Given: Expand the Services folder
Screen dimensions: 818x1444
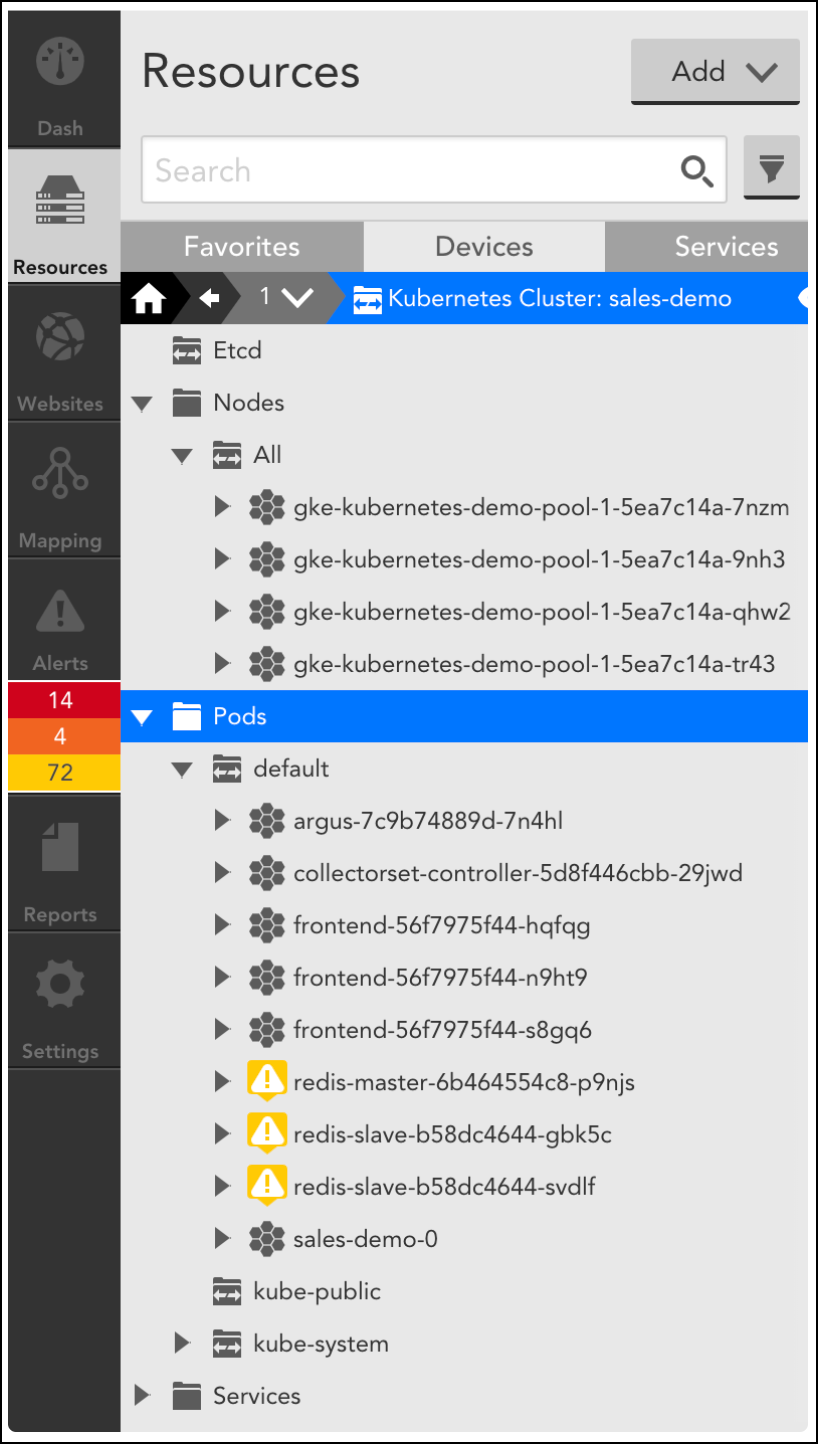Looking at the screenshot, I should click(142, 1395).
